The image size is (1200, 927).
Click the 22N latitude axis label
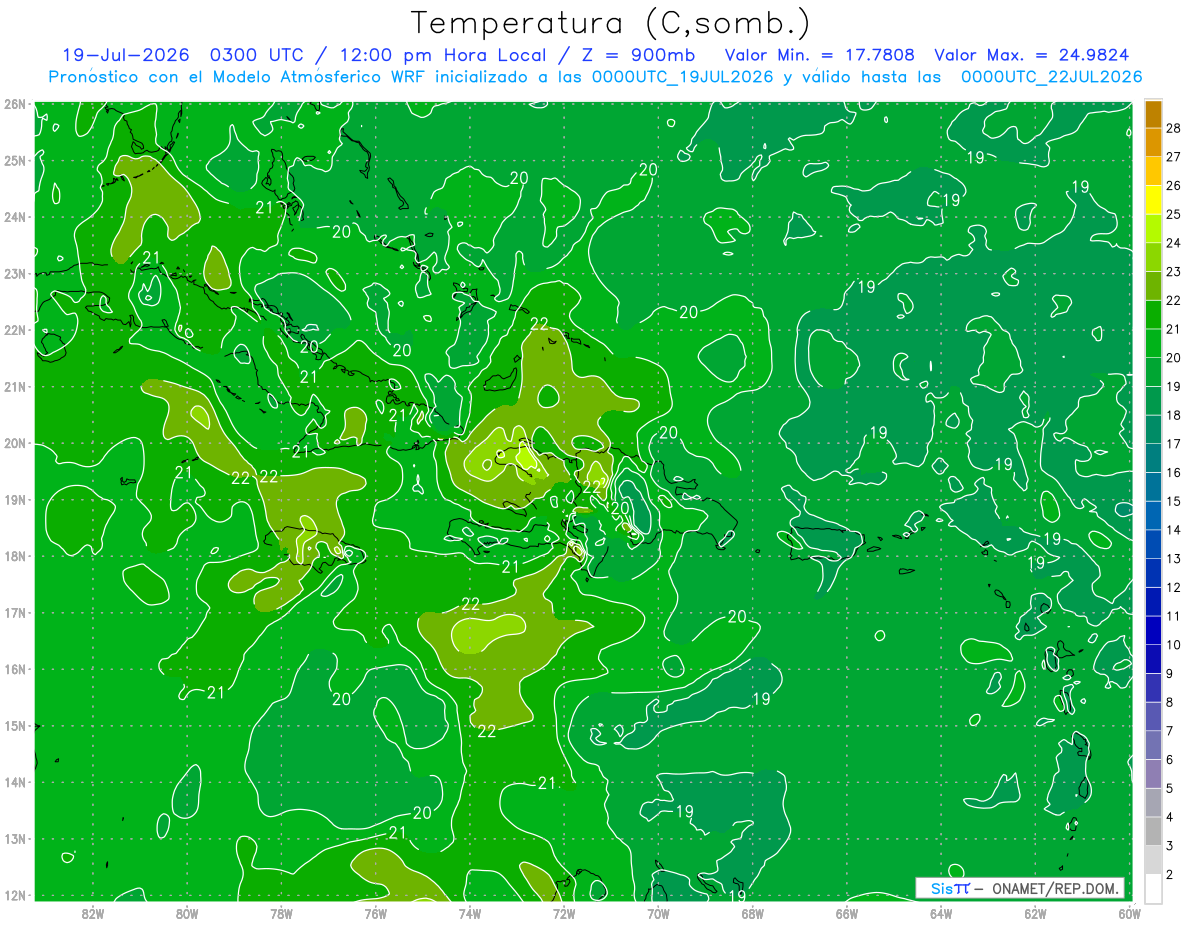(15, 330)
